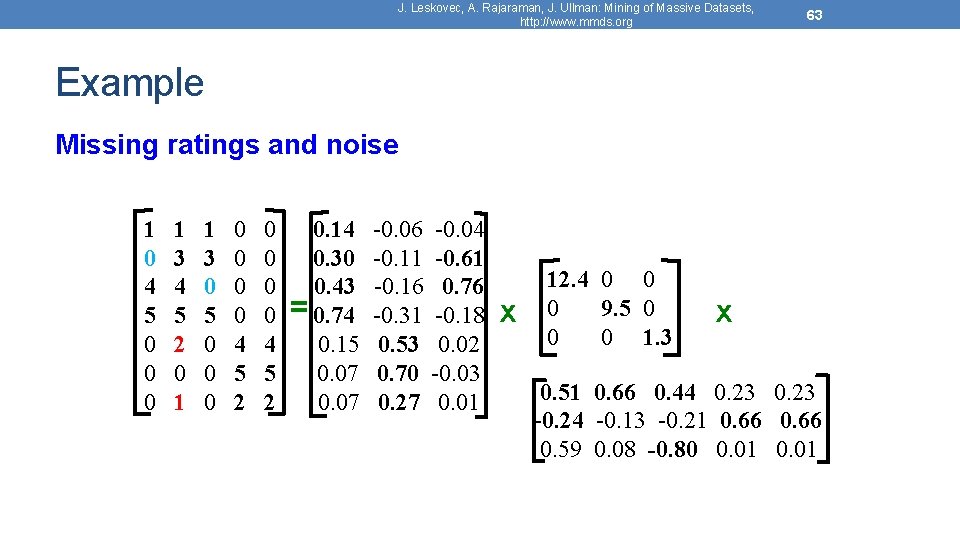Viewport: 960px width, 540px height.
Task: Select value -0.04
Action: pyautogui.click(x=459, y=229)
